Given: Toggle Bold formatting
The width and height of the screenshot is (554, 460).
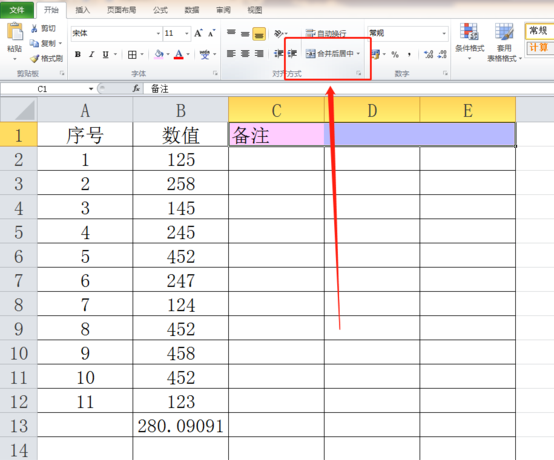Looking at the screenshot, I should coord(78,54).
